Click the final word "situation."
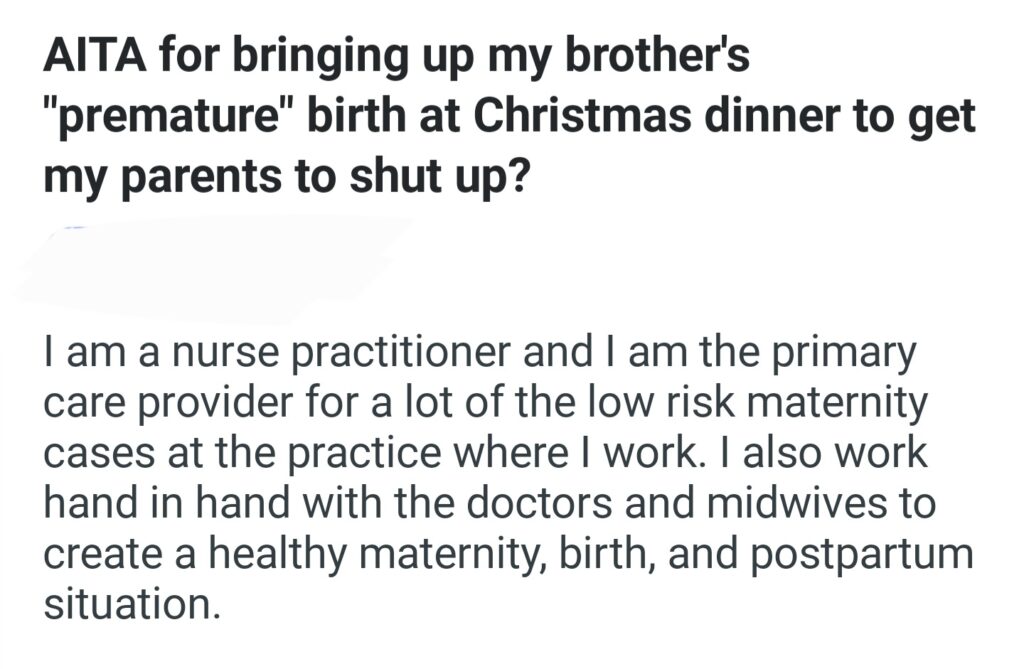This screenshot has height=669, width=1024. [x=130, y=603]
